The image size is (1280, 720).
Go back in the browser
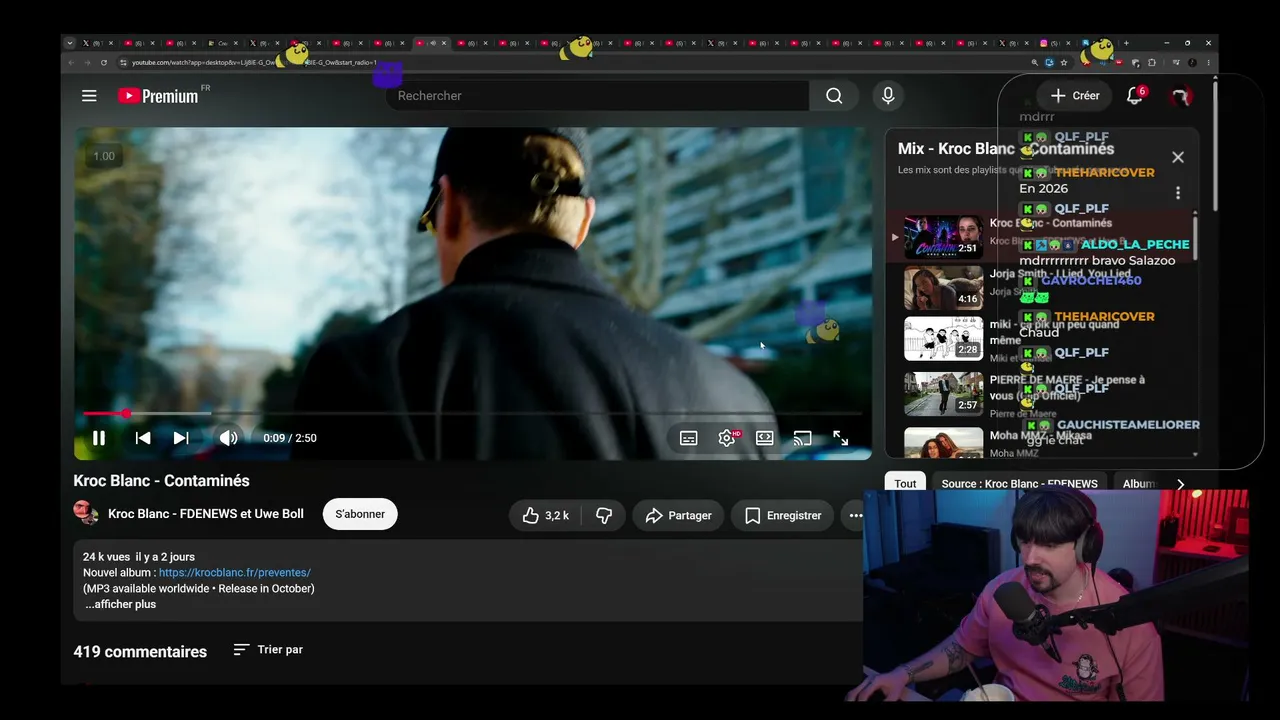[x=71, y=62]
